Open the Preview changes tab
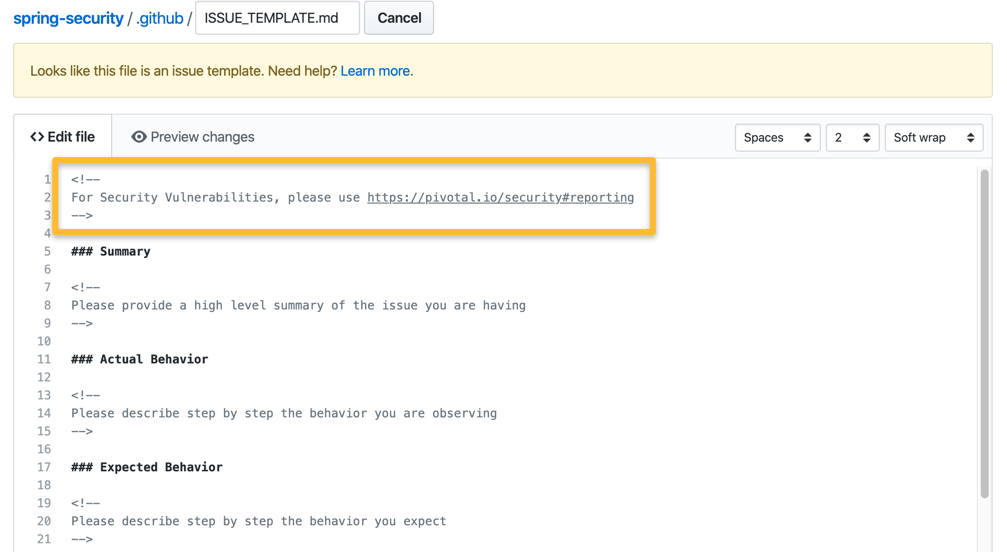The image size is (1007, 552). coord(193,137)
